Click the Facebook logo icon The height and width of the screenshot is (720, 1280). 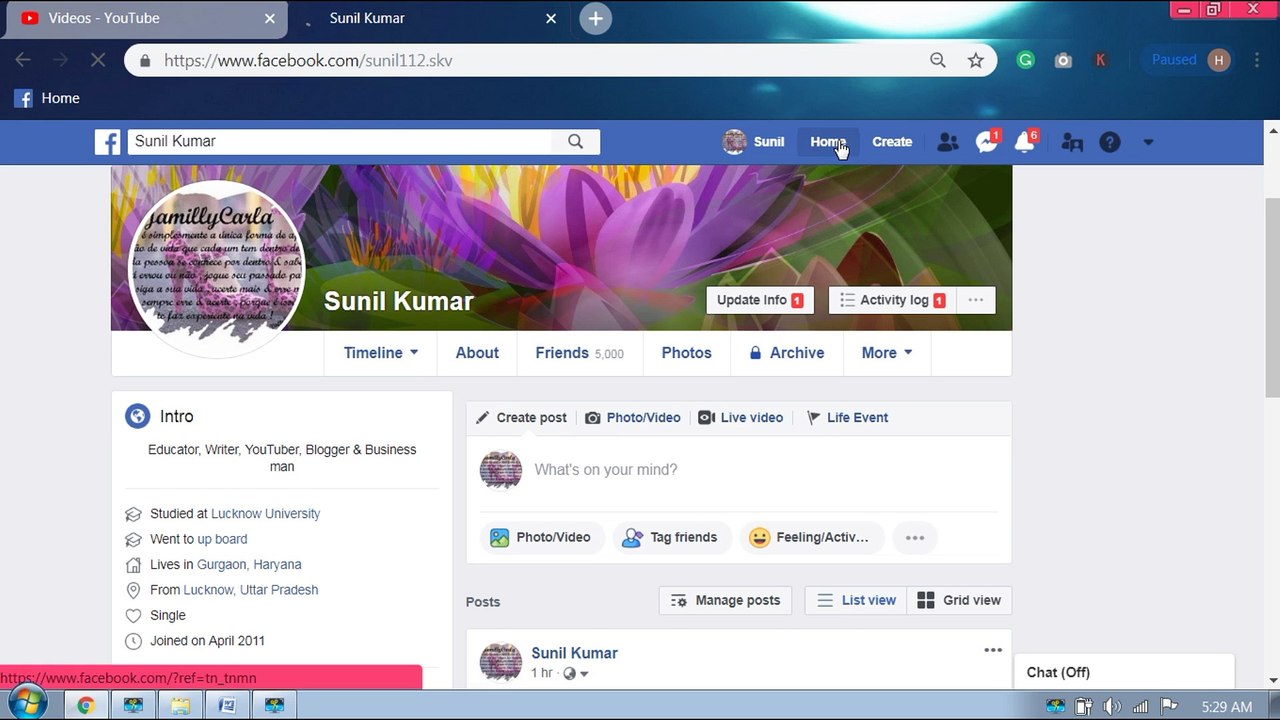coord(108,142)
